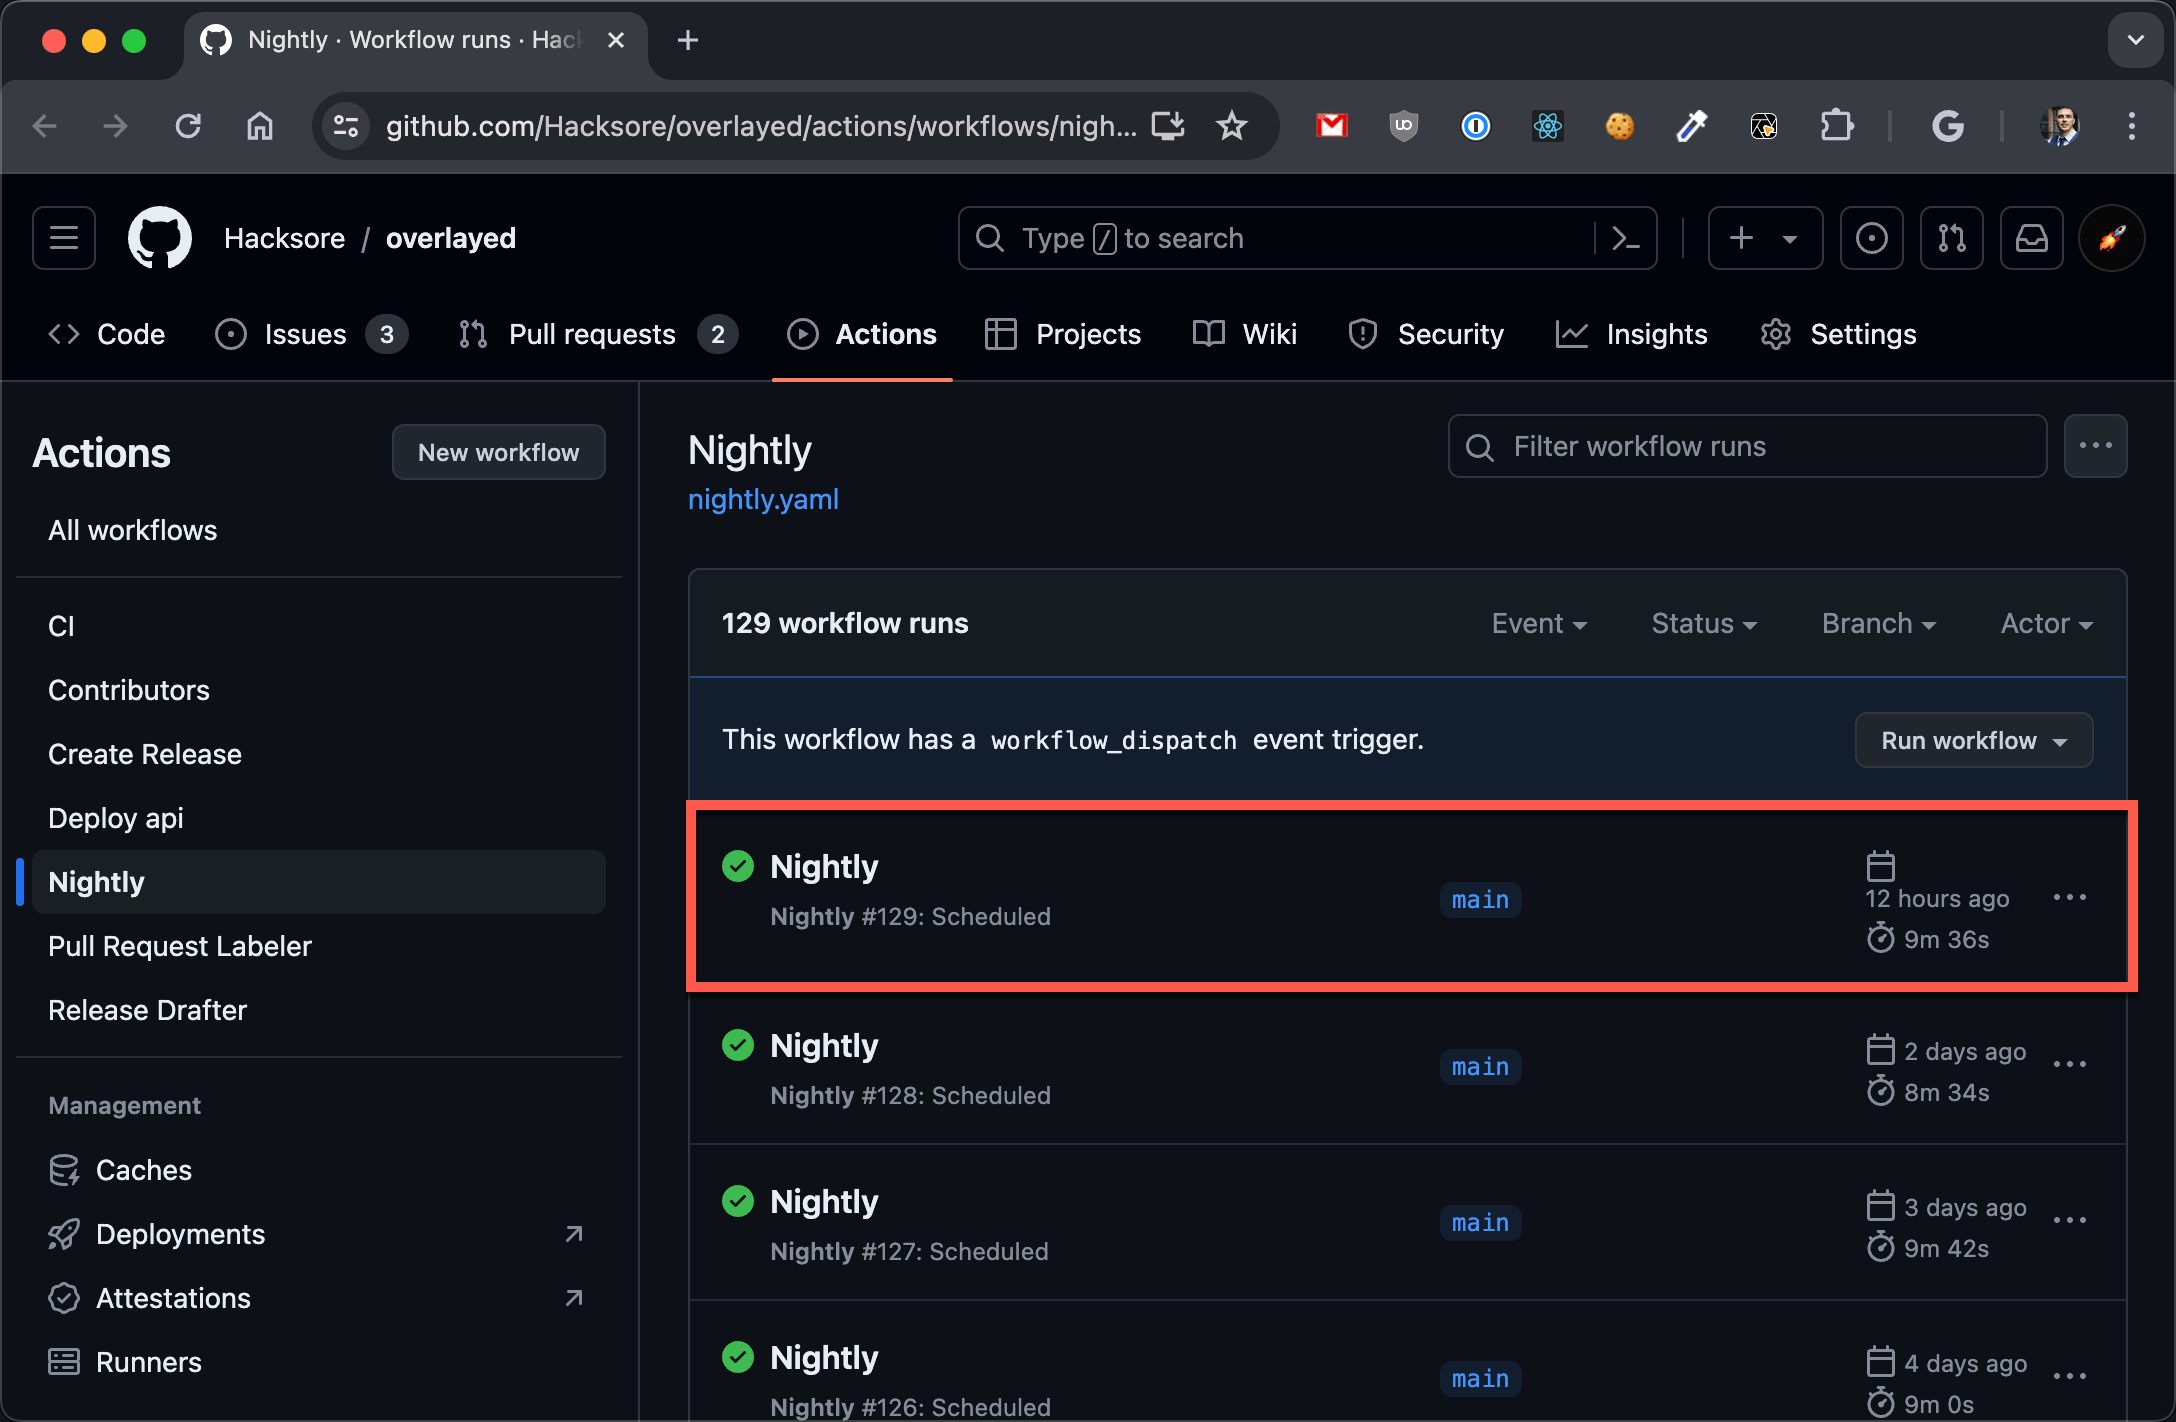Open options menu for Nightly #127 run

coord(2070,1221)
